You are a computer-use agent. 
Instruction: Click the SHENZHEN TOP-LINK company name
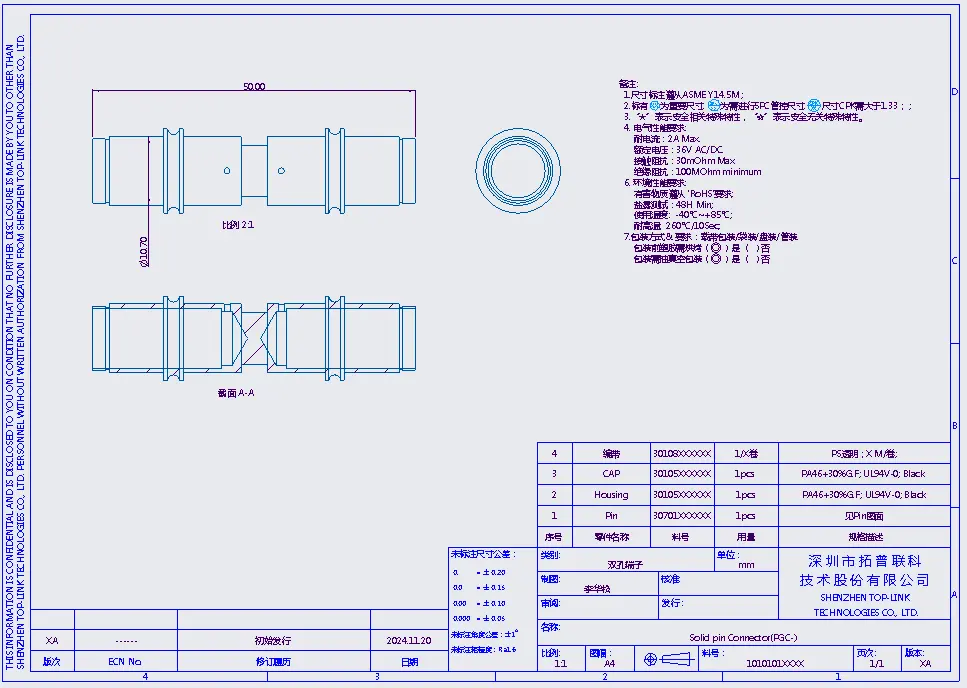865,596
